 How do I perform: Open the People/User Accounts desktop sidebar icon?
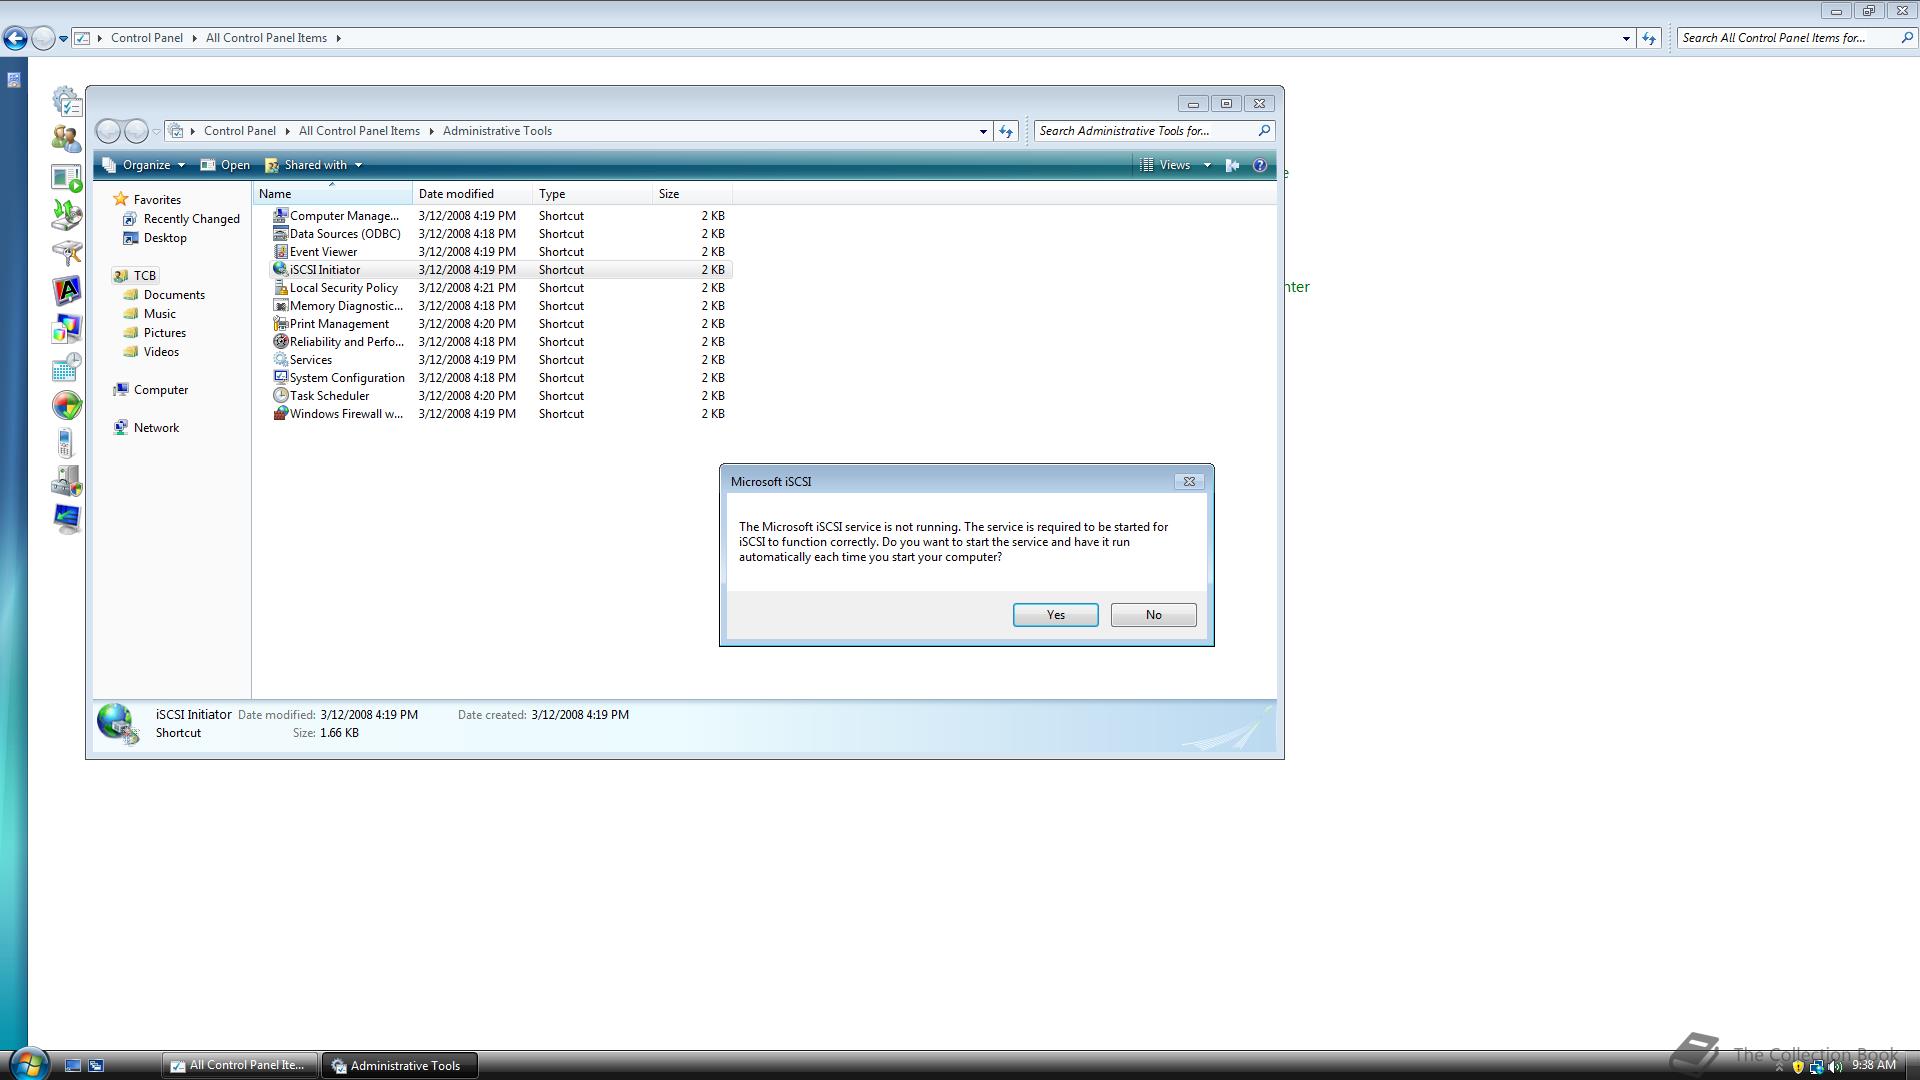tap(66, 139)
